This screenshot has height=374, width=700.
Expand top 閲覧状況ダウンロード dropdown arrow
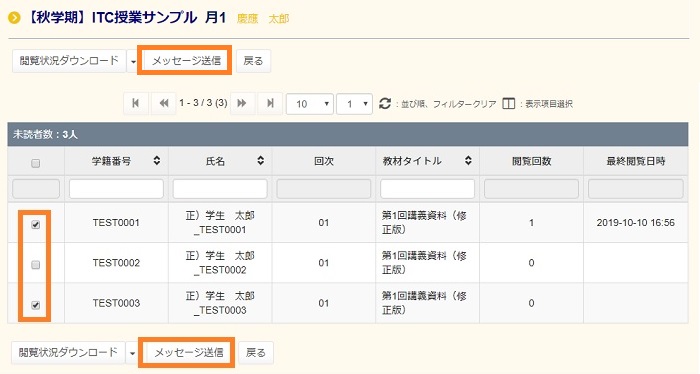(133, 61)
